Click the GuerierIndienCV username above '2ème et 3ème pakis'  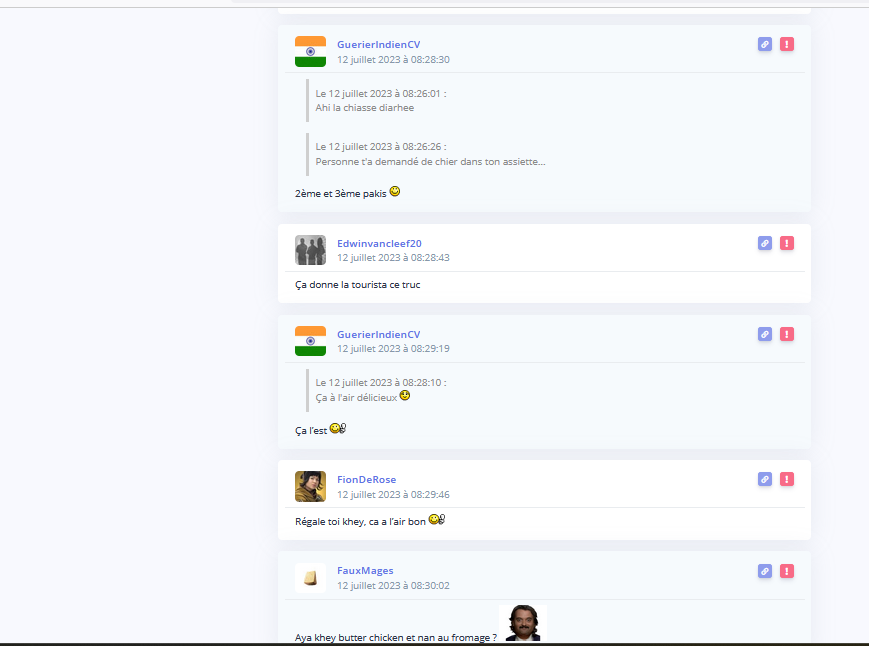[x=378, y=44]
